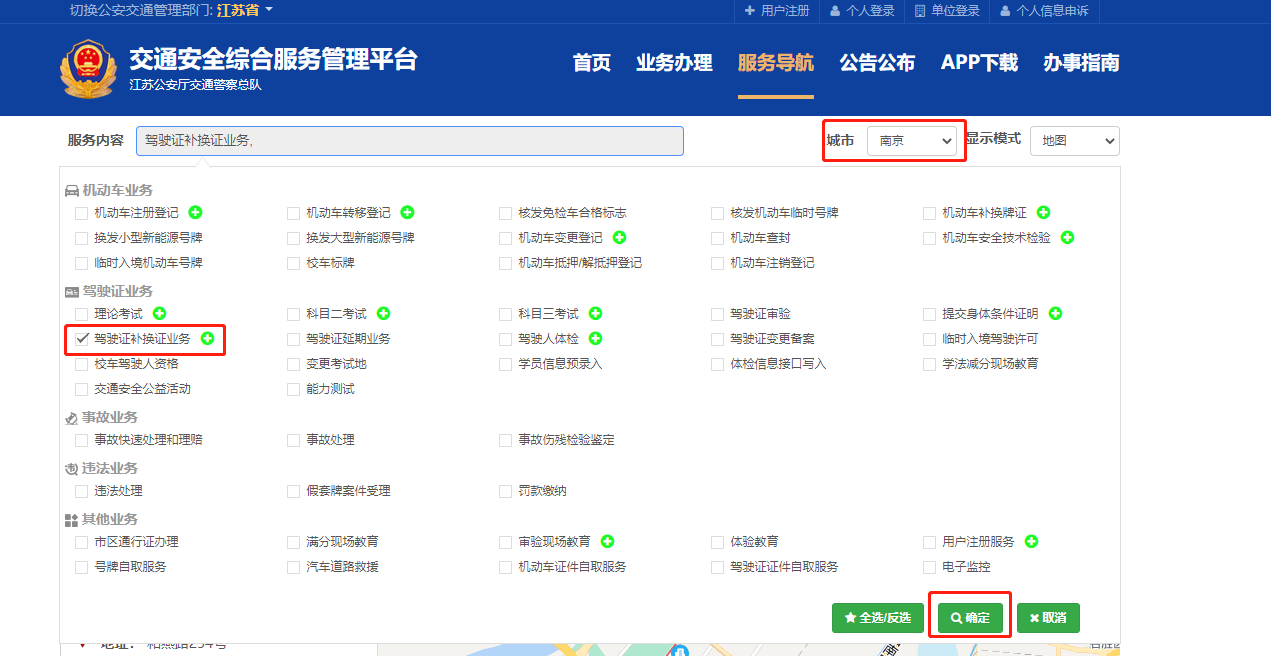Click the police badge logo
This screenshot has width=1271, height=656.
click(88, 69)
